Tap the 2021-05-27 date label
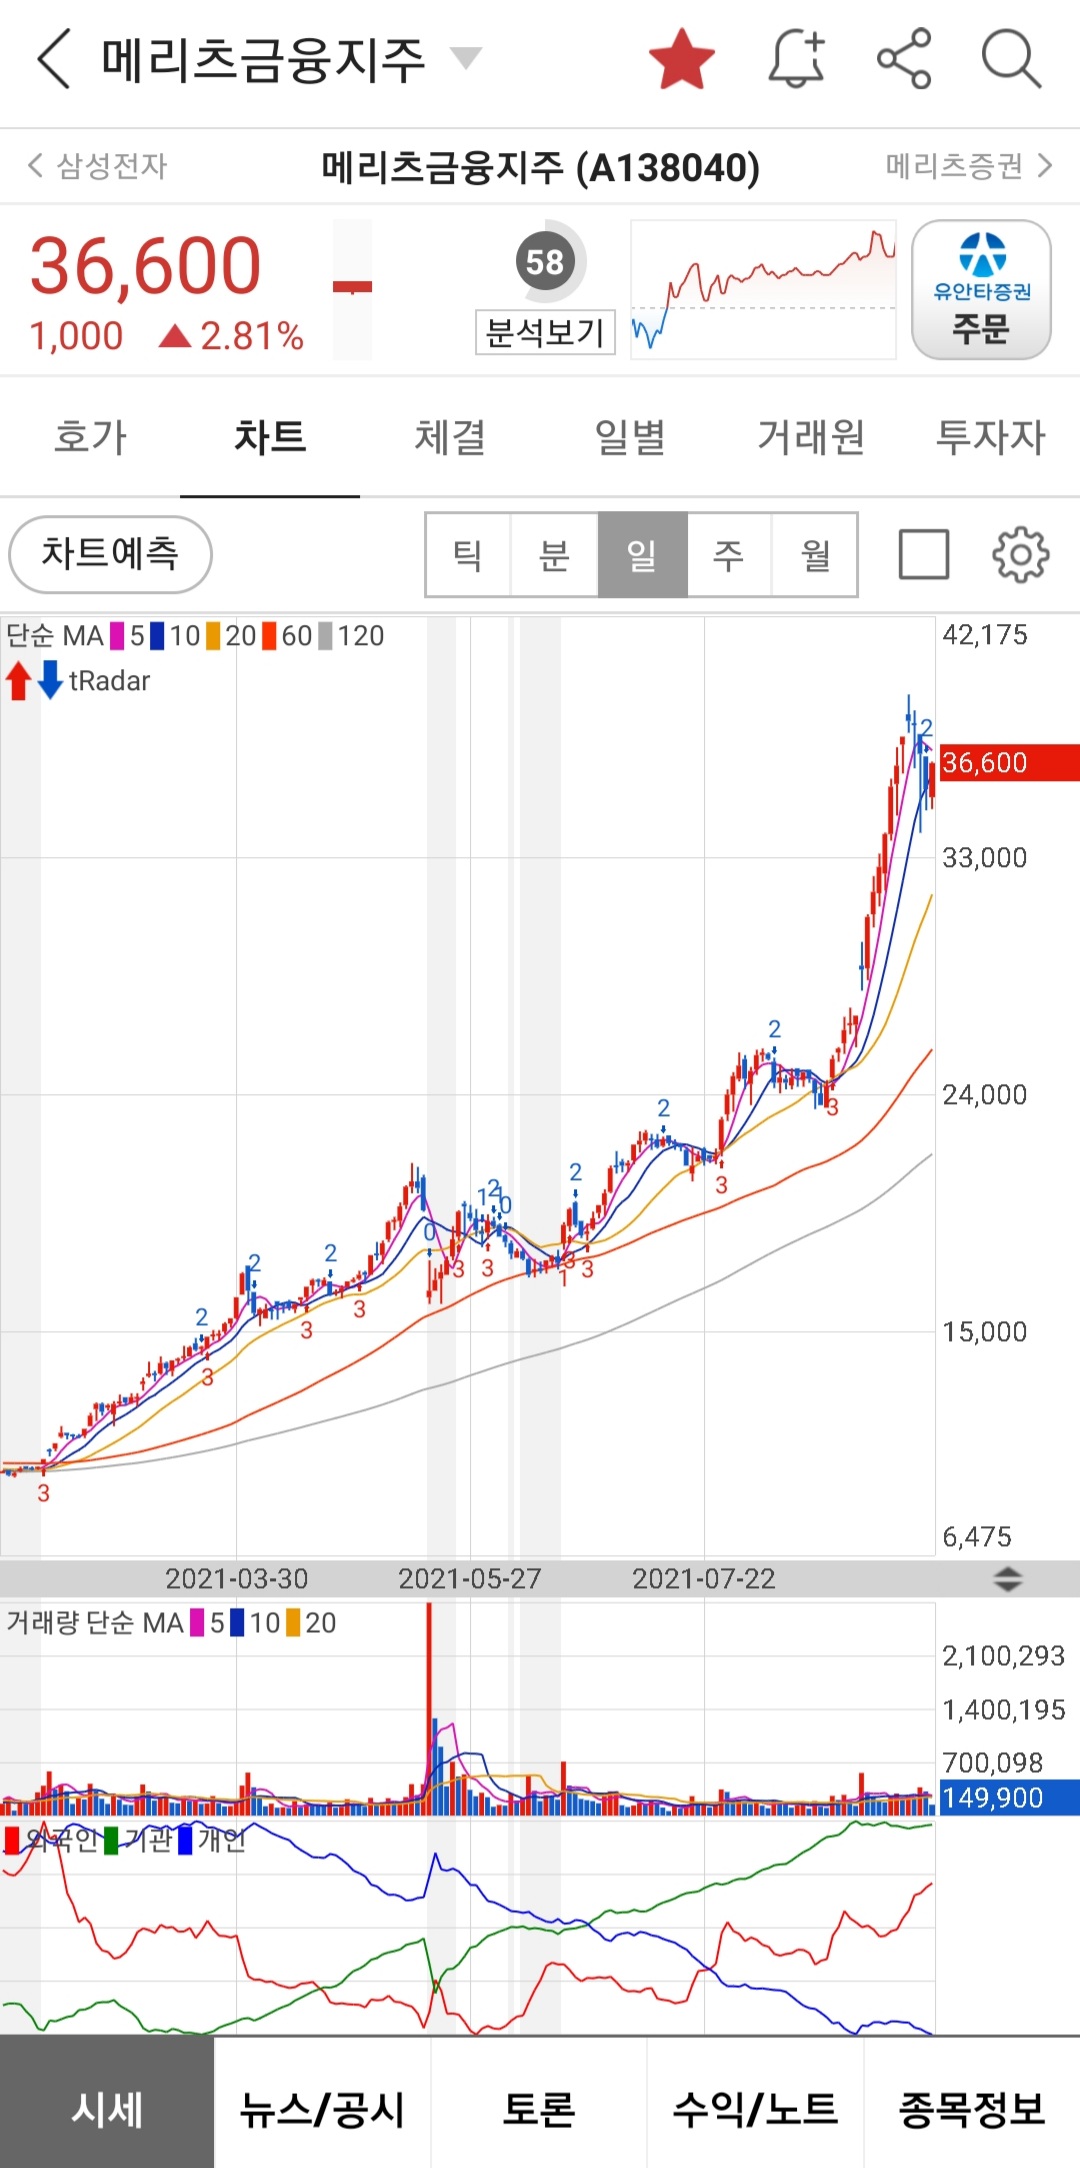 470,1579
